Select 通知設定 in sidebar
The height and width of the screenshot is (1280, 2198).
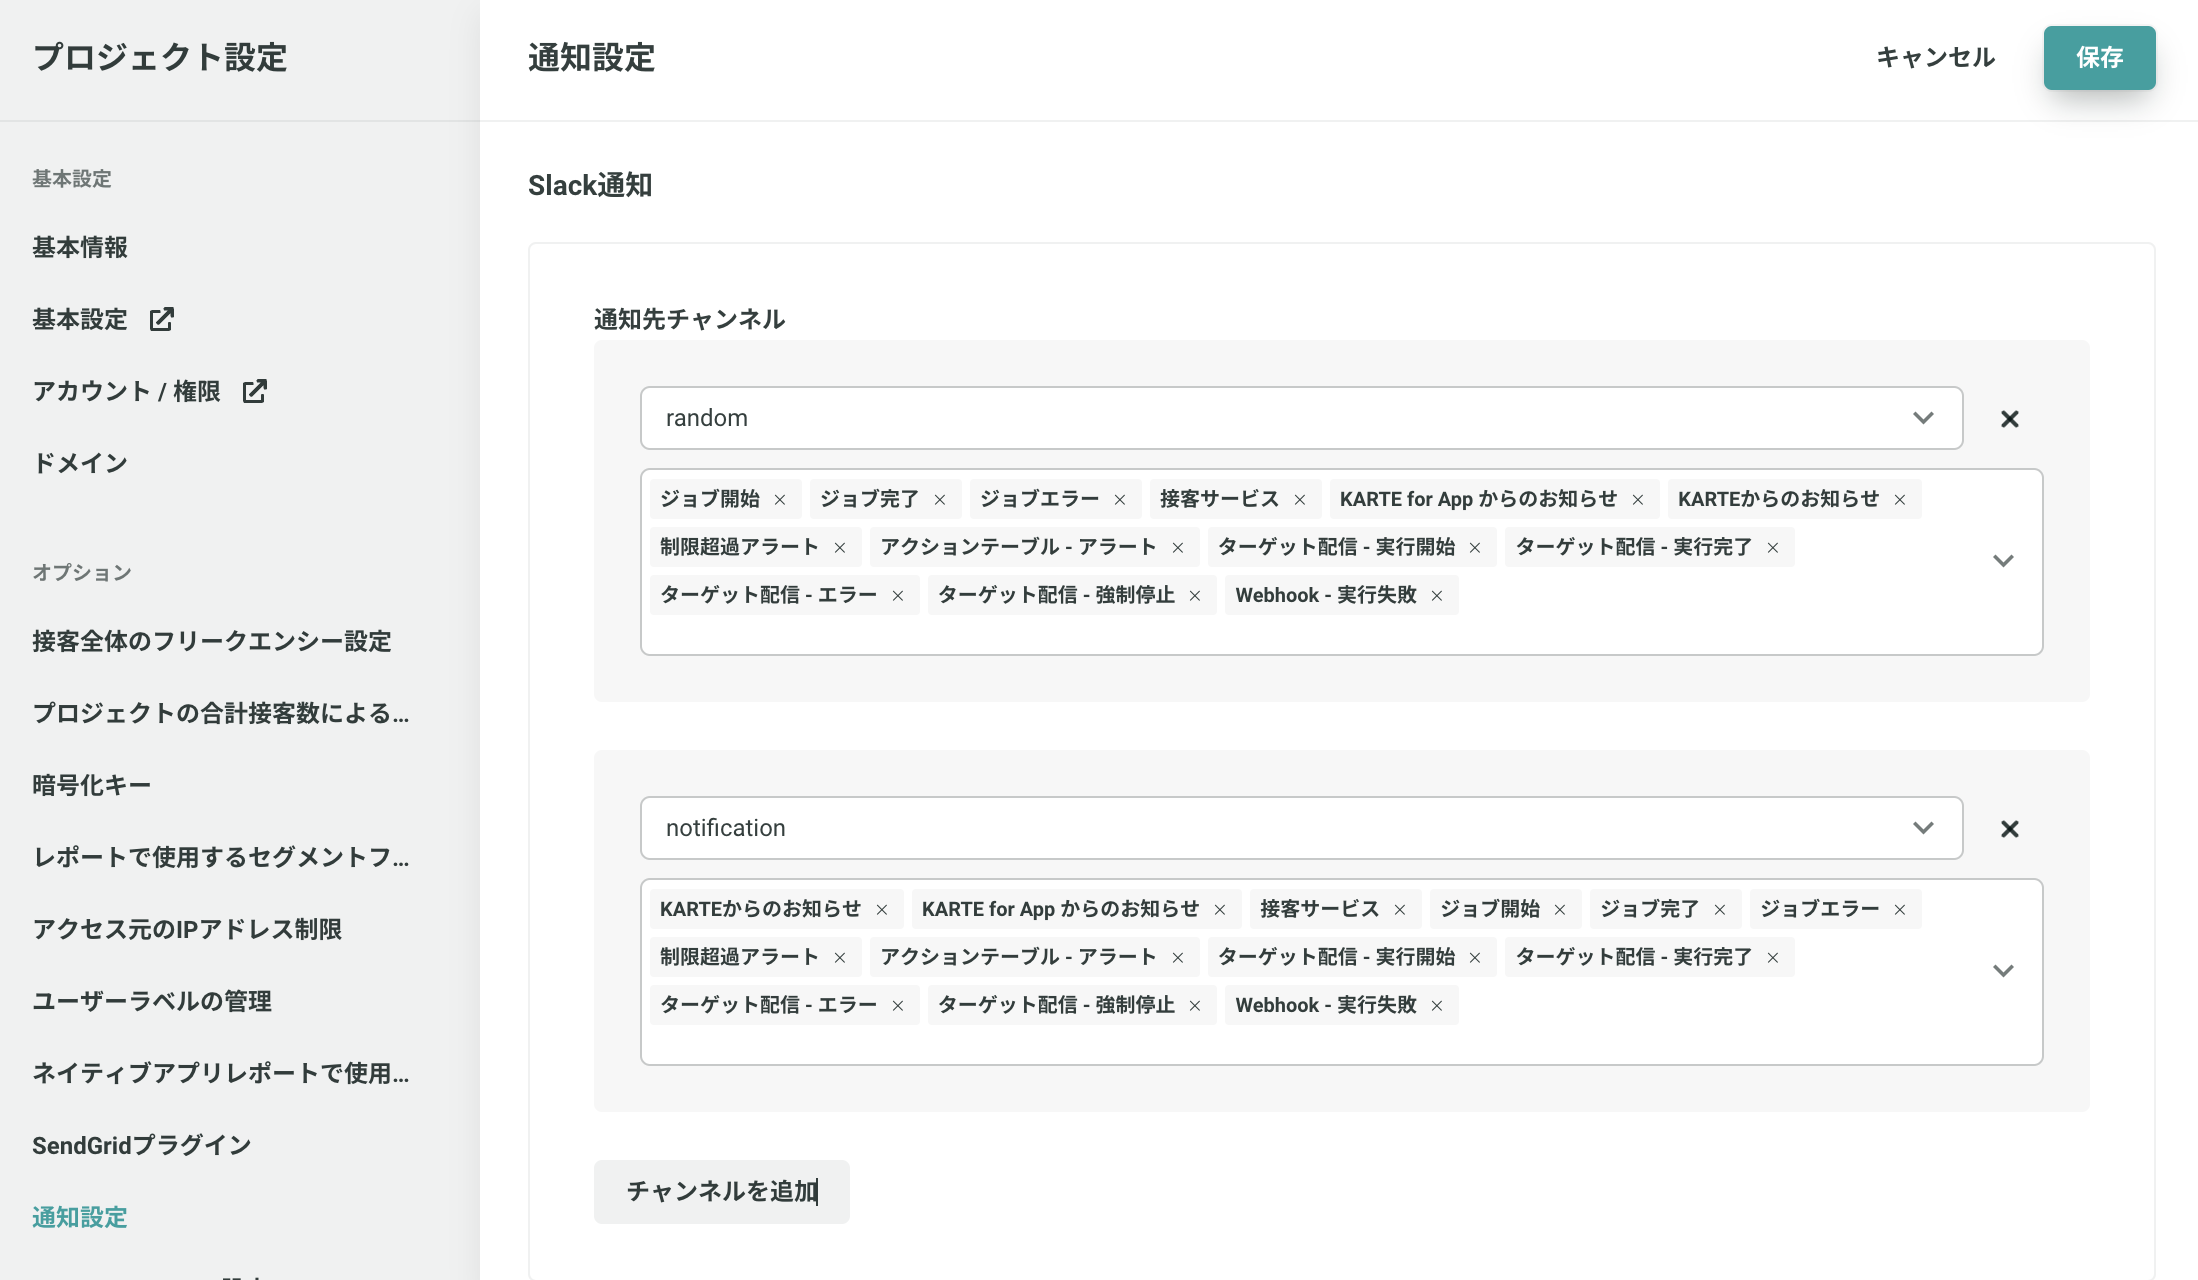[x=80, y=1218]
